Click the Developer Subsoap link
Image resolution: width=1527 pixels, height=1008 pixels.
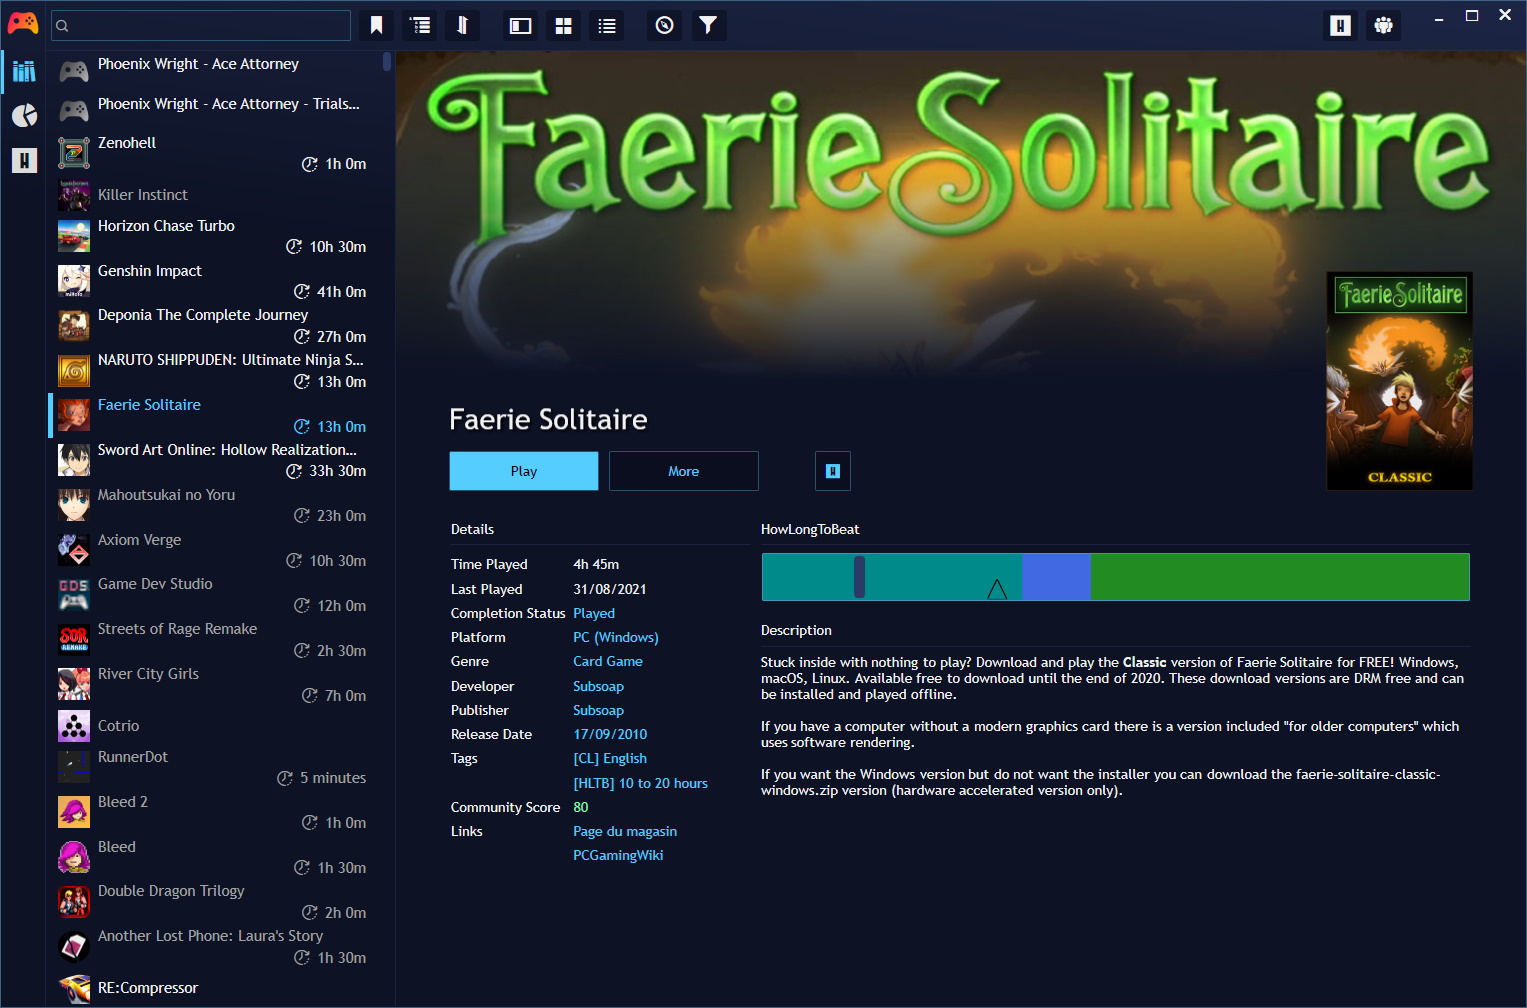[x=598, y=686]
